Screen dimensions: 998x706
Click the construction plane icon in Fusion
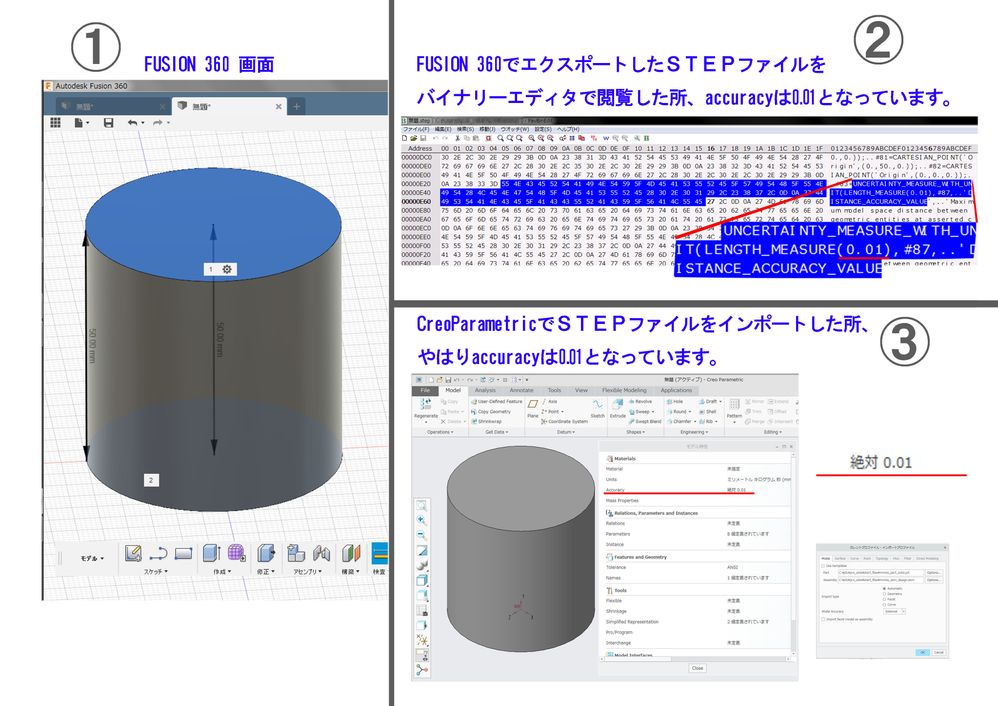point(351,553)
